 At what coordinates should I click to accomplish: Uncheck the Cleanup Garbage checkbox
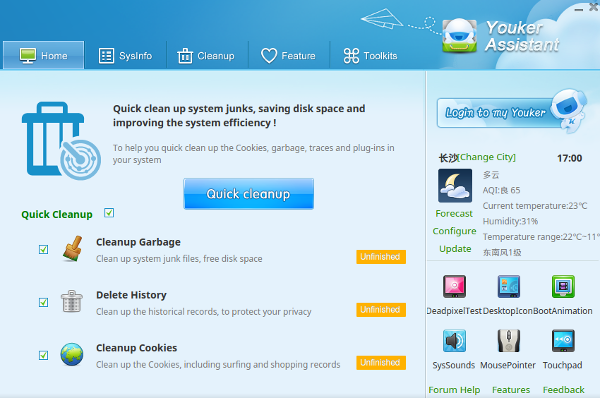pos(44,250)
